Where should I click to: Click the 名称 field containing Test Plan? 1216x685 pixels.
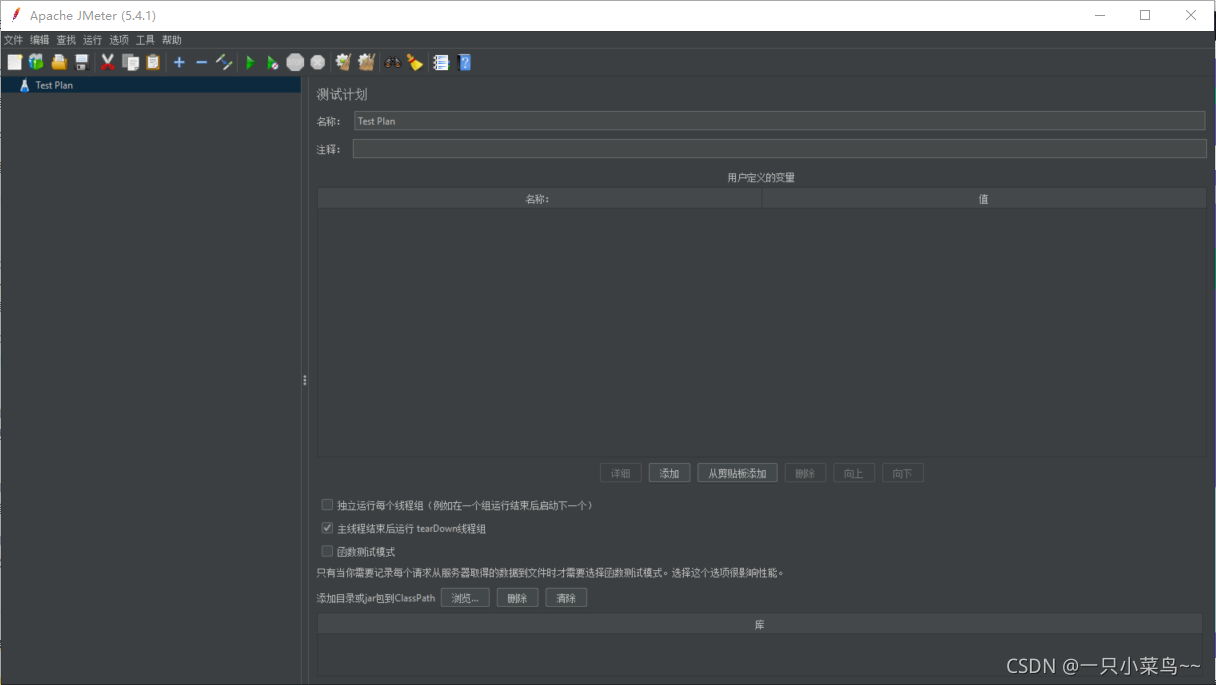coord(780,121)
